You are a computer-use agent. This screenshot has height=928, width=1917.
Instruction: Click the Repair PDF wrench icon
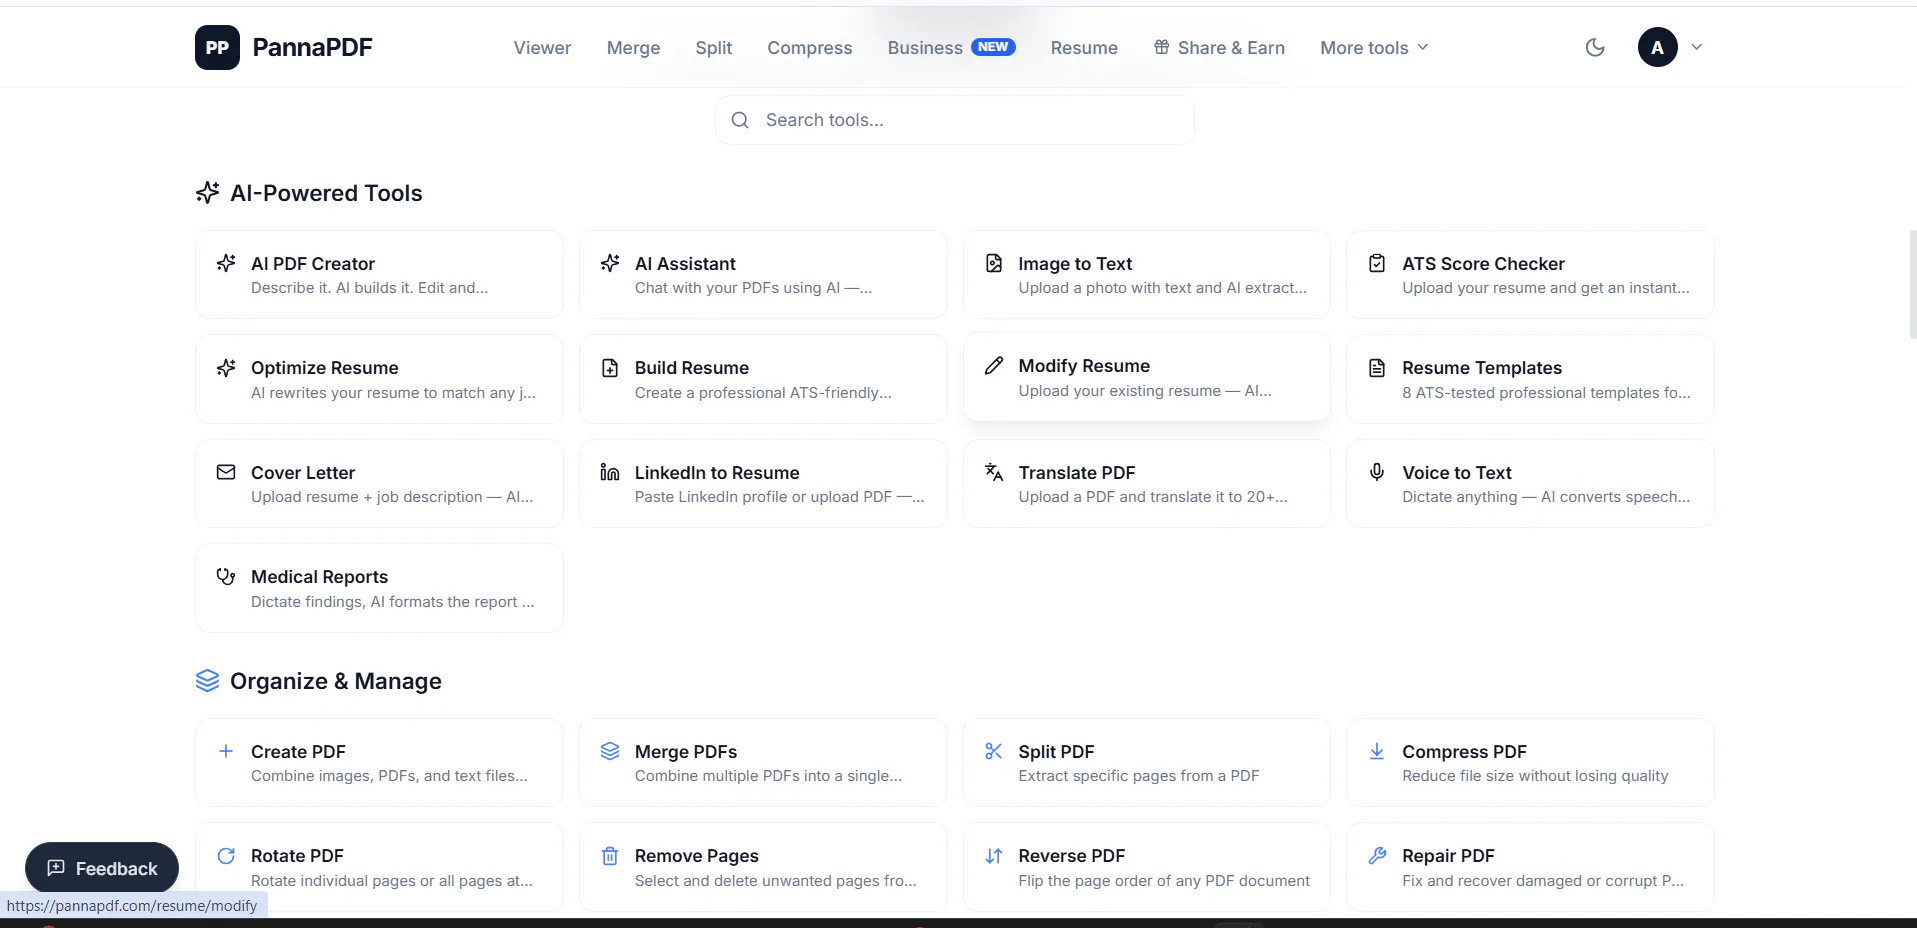coord(1377,856)
